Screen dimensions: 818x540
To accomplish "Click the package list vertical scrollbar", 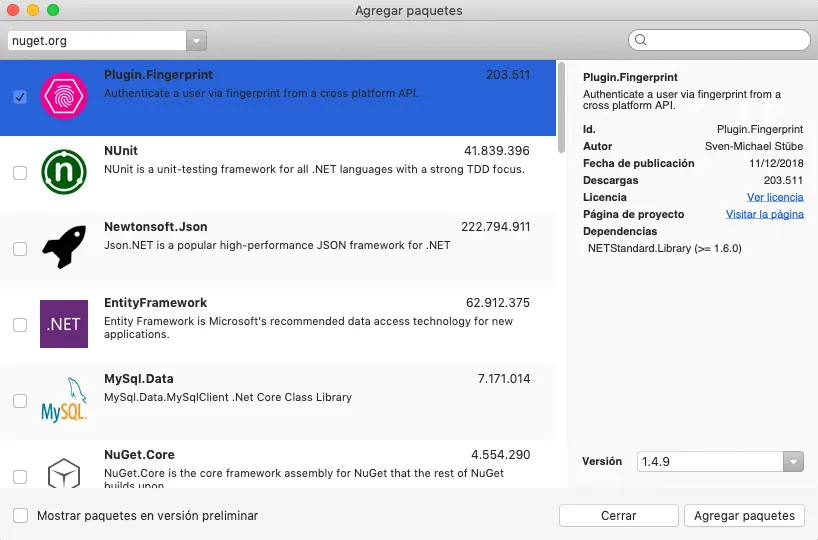I will click(561, 107).
